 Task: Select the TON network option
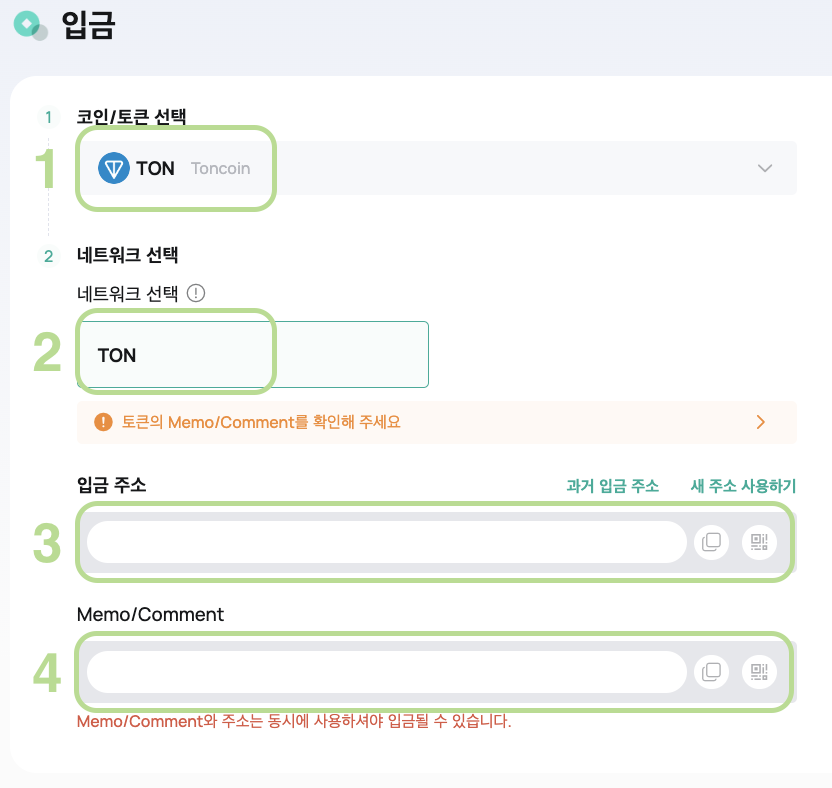point(253,354)
